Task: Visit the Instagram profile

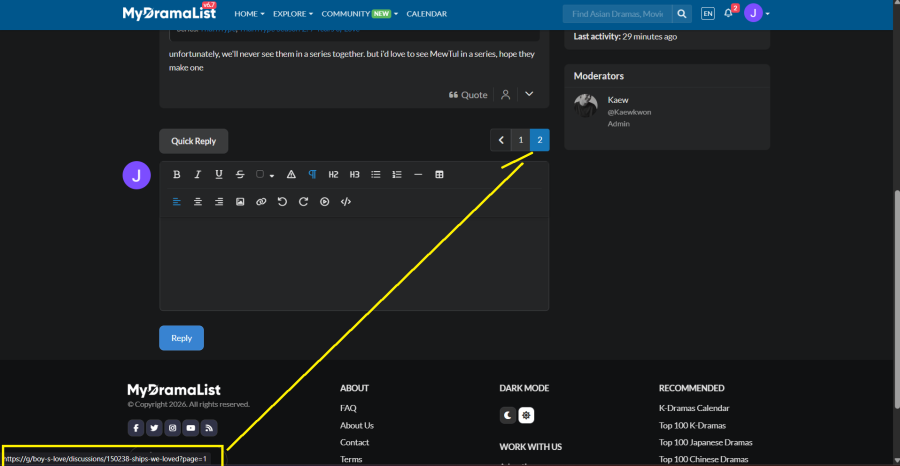Action: pyautogui.click(x=172, y=428)
